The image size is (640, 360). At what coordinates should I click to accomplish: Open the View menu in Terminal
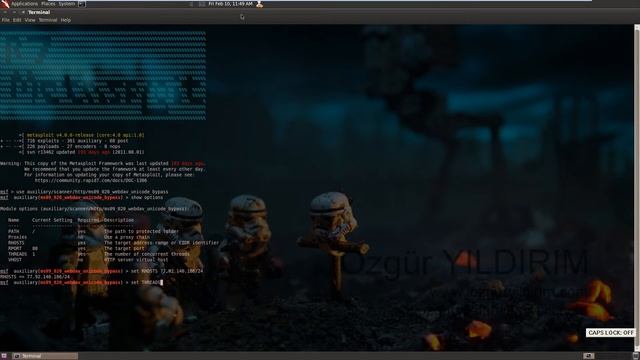(30, 20)
